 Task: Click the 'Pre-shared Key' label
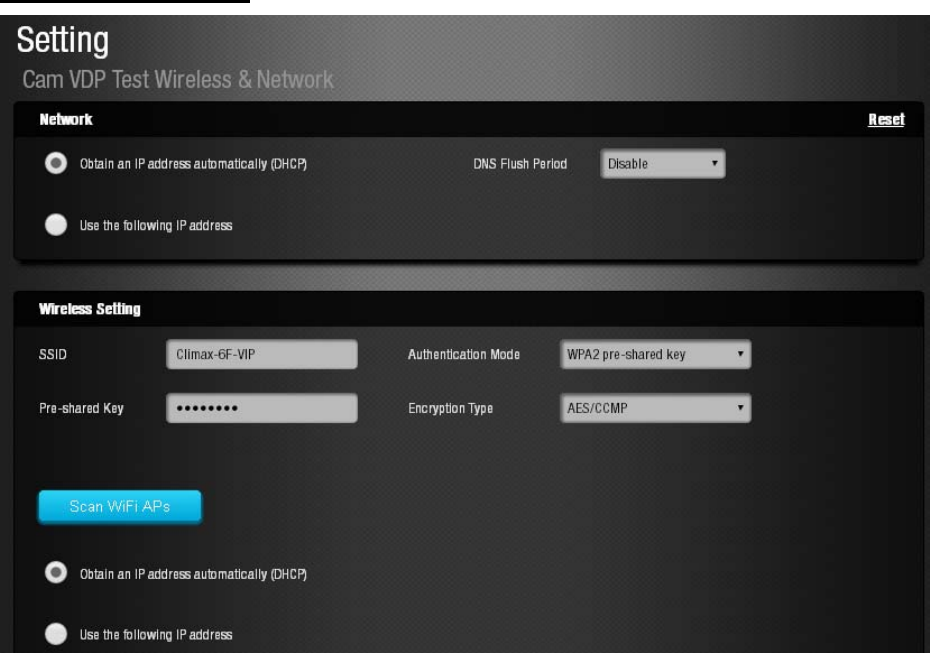pos(81,408)
